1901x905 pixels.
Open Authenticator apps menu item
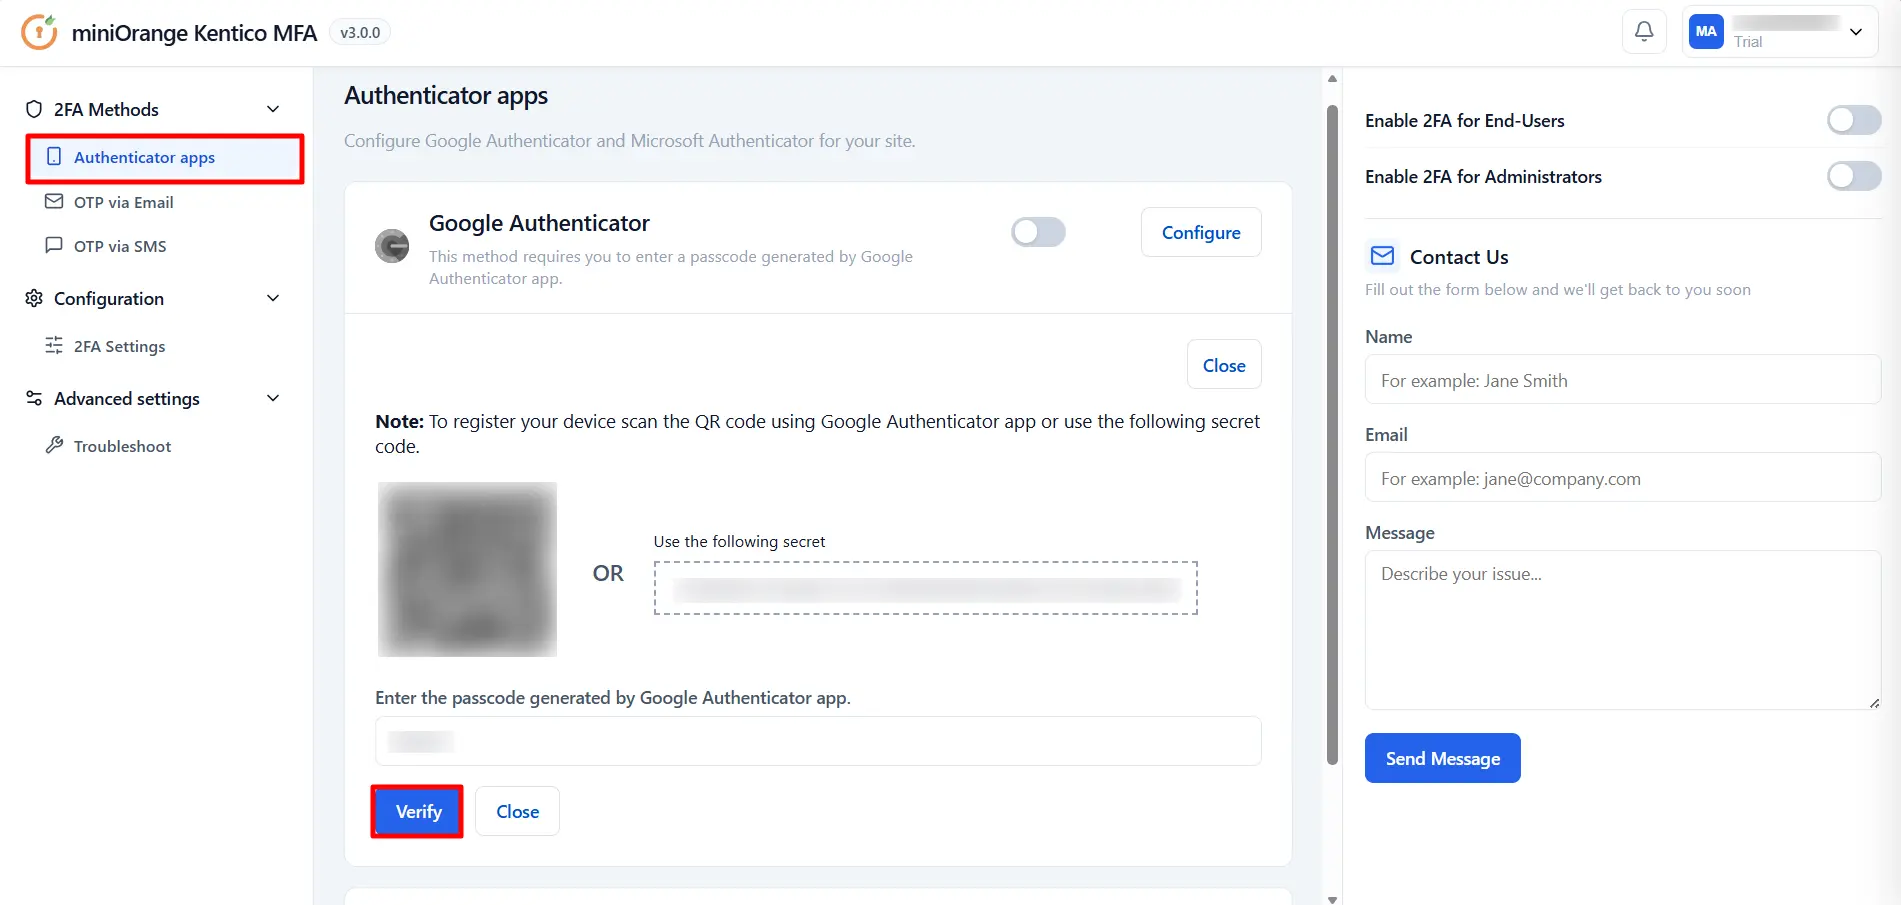[x=165, y=158]
